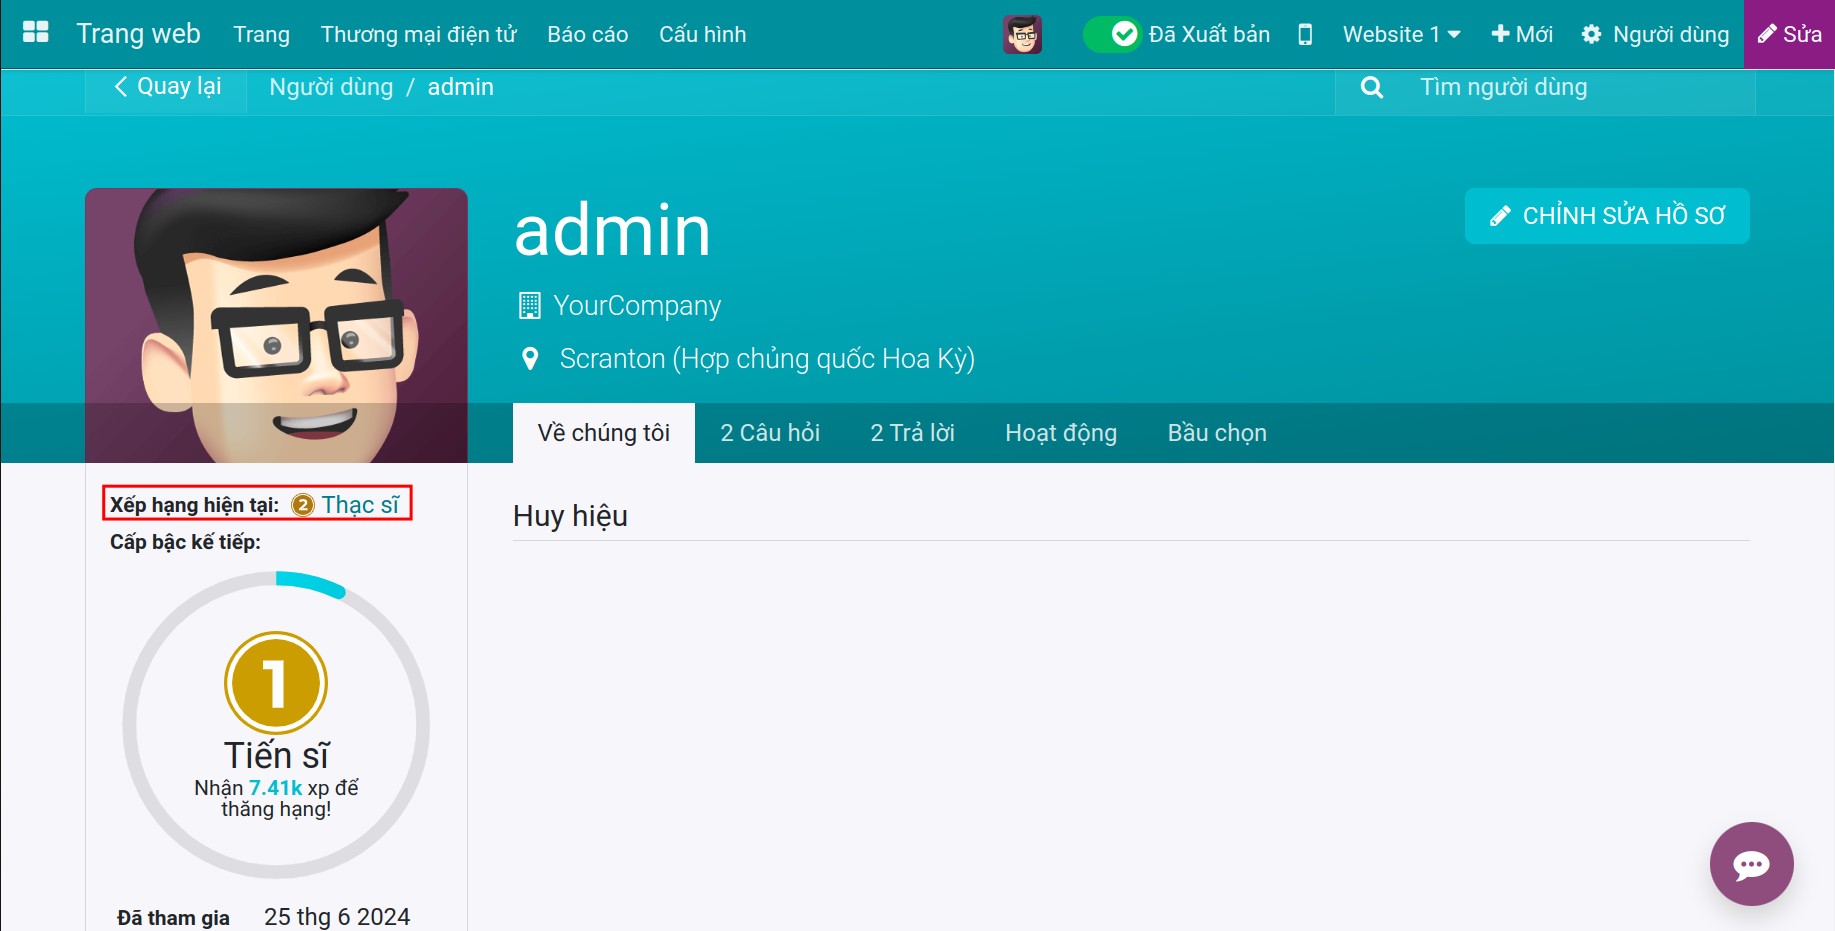
Task: Open the live chat bubble button
Action: pos(1751,864)
